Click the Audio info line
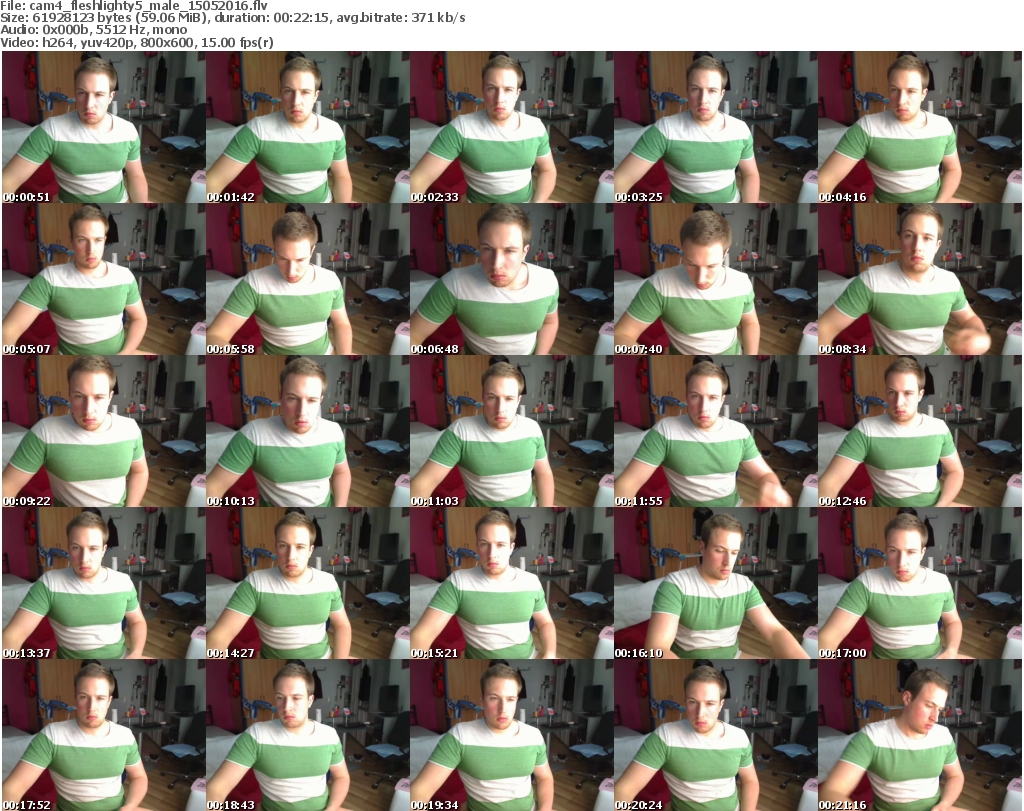 pos(93,30)
